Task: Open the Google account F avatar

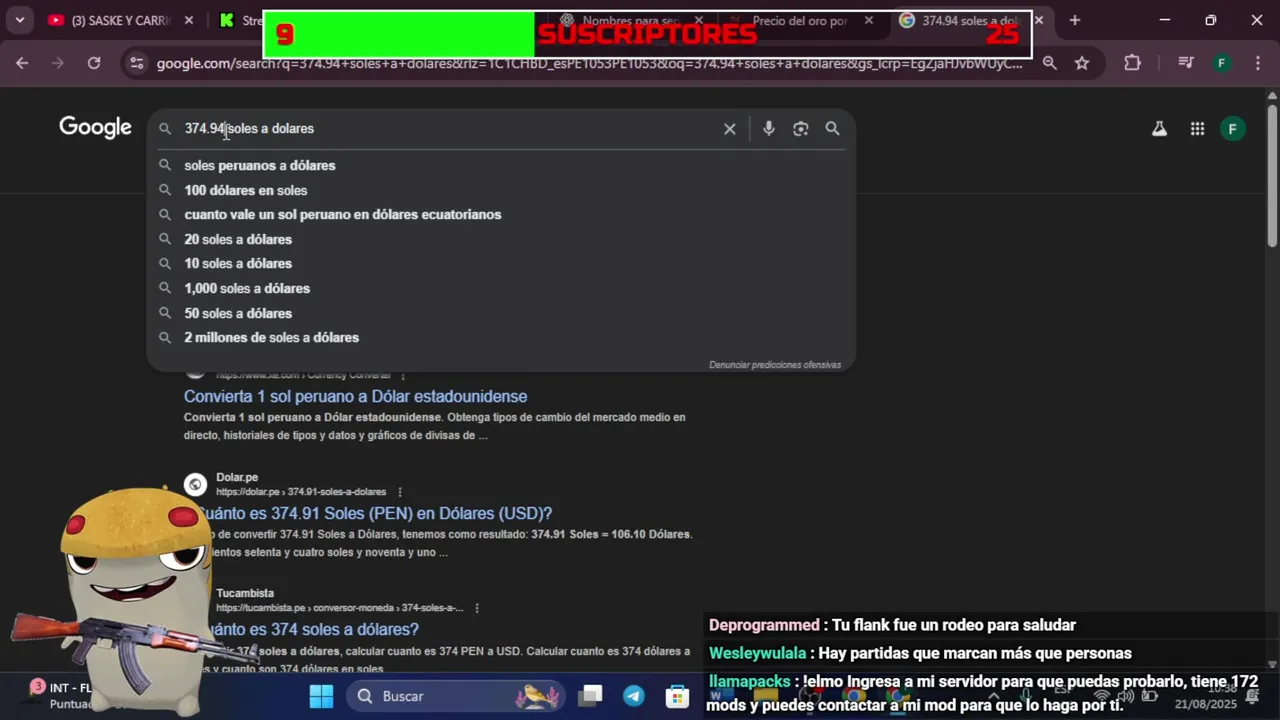Action: pyautogui.click(x=1233, y=128)
